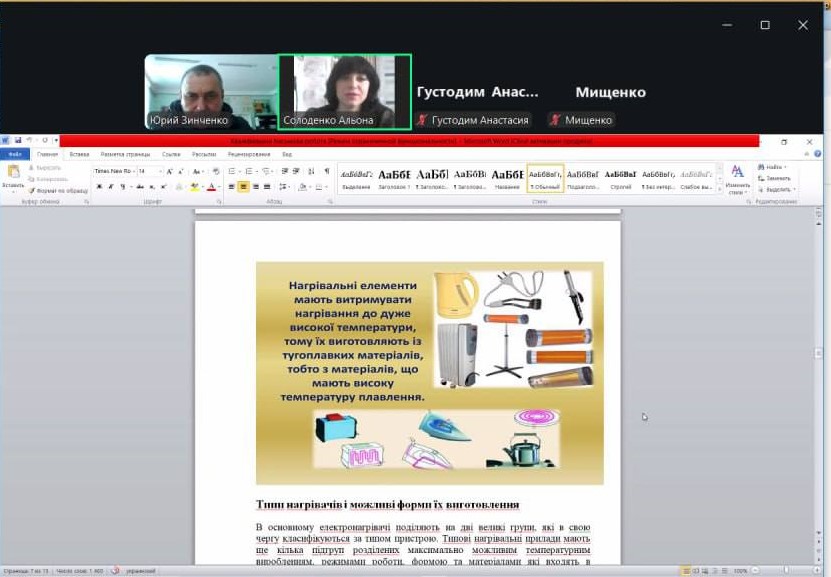Open the Вставка ribbon tab
This screenshot has height=577, width=831.
point(80,155)
